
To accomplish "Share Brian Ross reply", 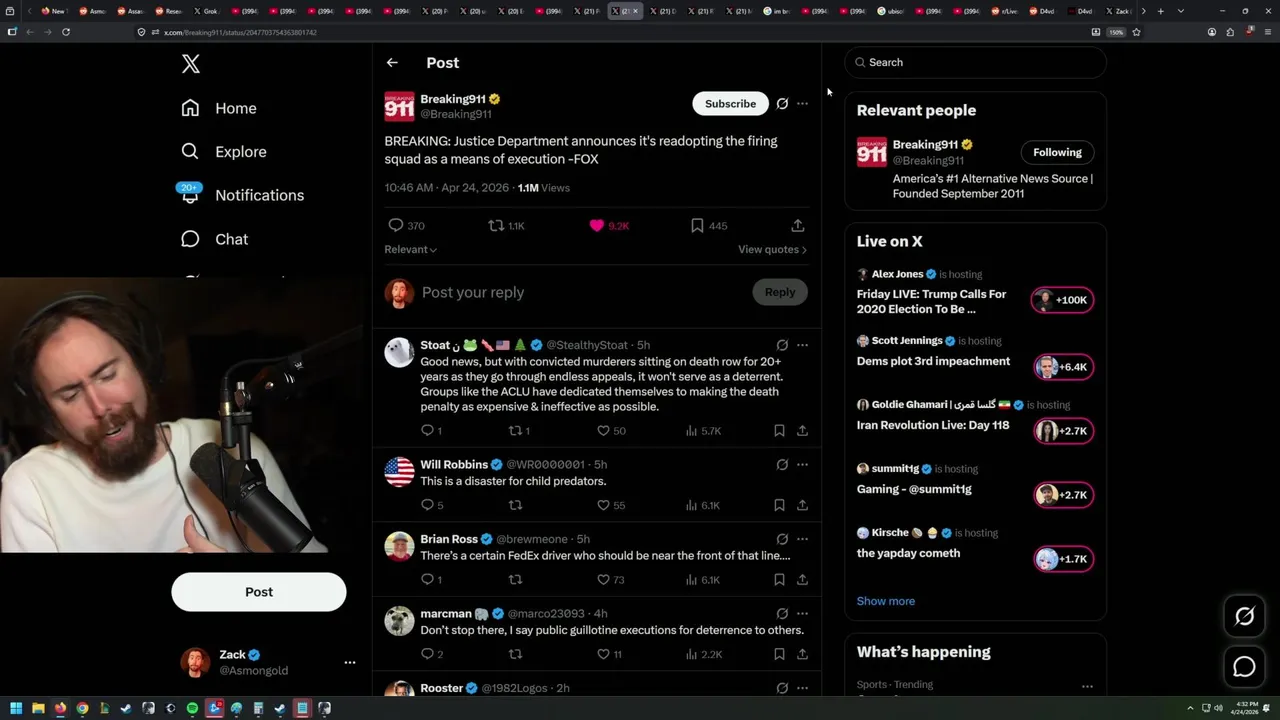I will pos(802,579).
